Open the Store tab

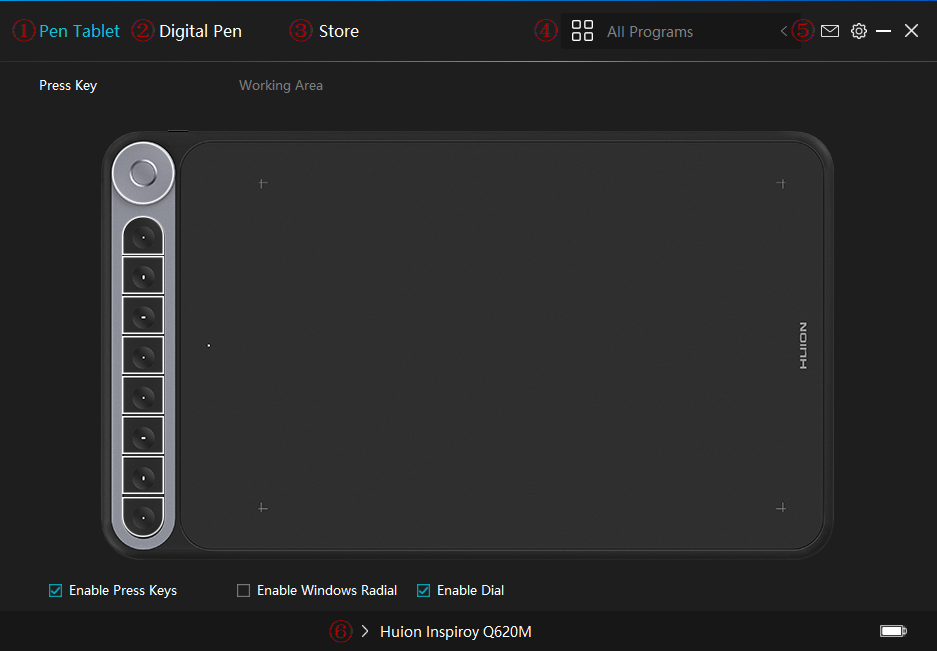tap(338, 31)
